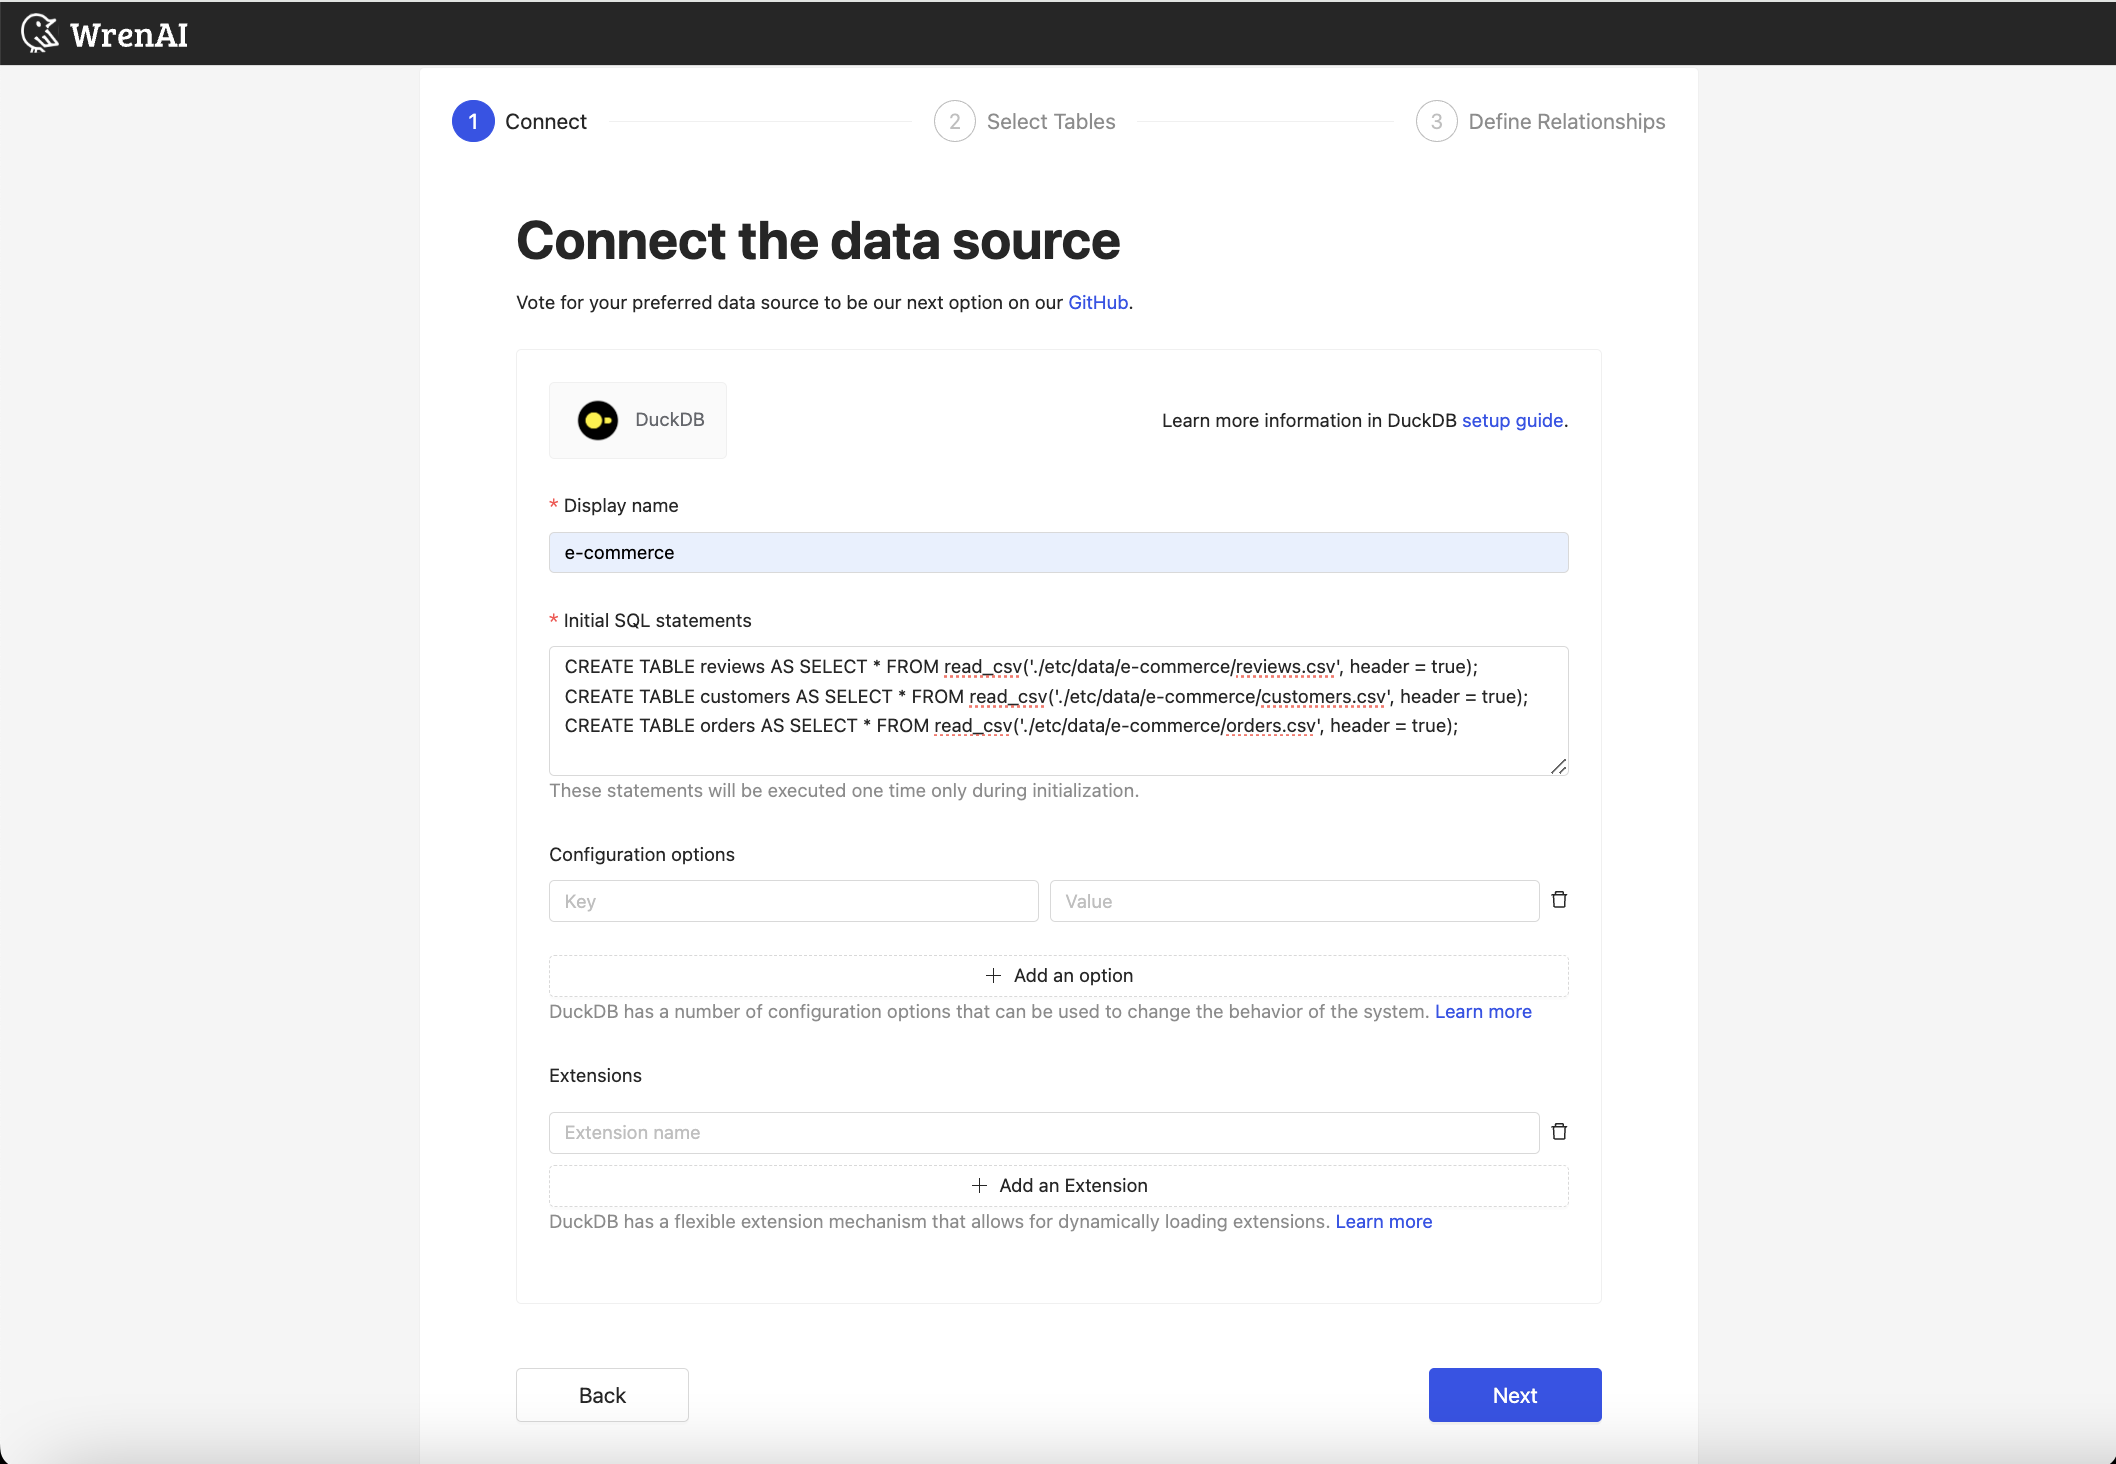Image resolution: width=2116 pixels, height=1464 pixels.
Task: Click the step 1 Connect circle
Action: (473, 121)
